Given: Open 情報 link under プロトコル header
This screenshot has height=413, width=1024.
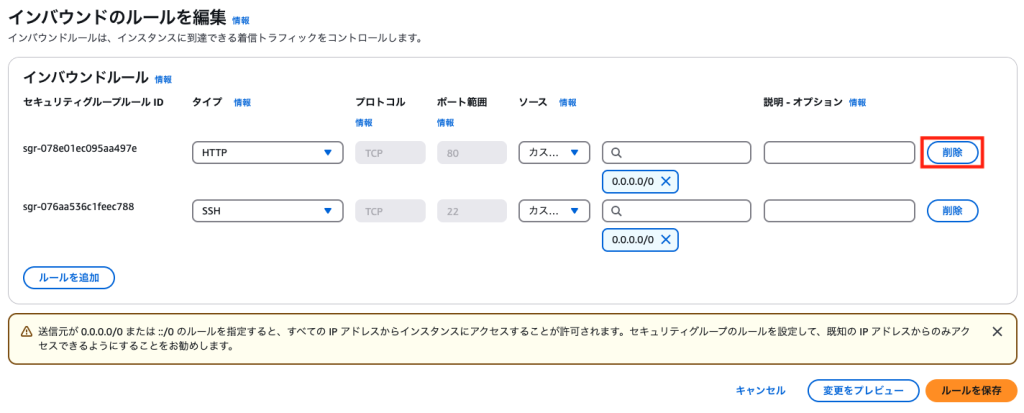Looking at the screenshot, I should 364,122.
